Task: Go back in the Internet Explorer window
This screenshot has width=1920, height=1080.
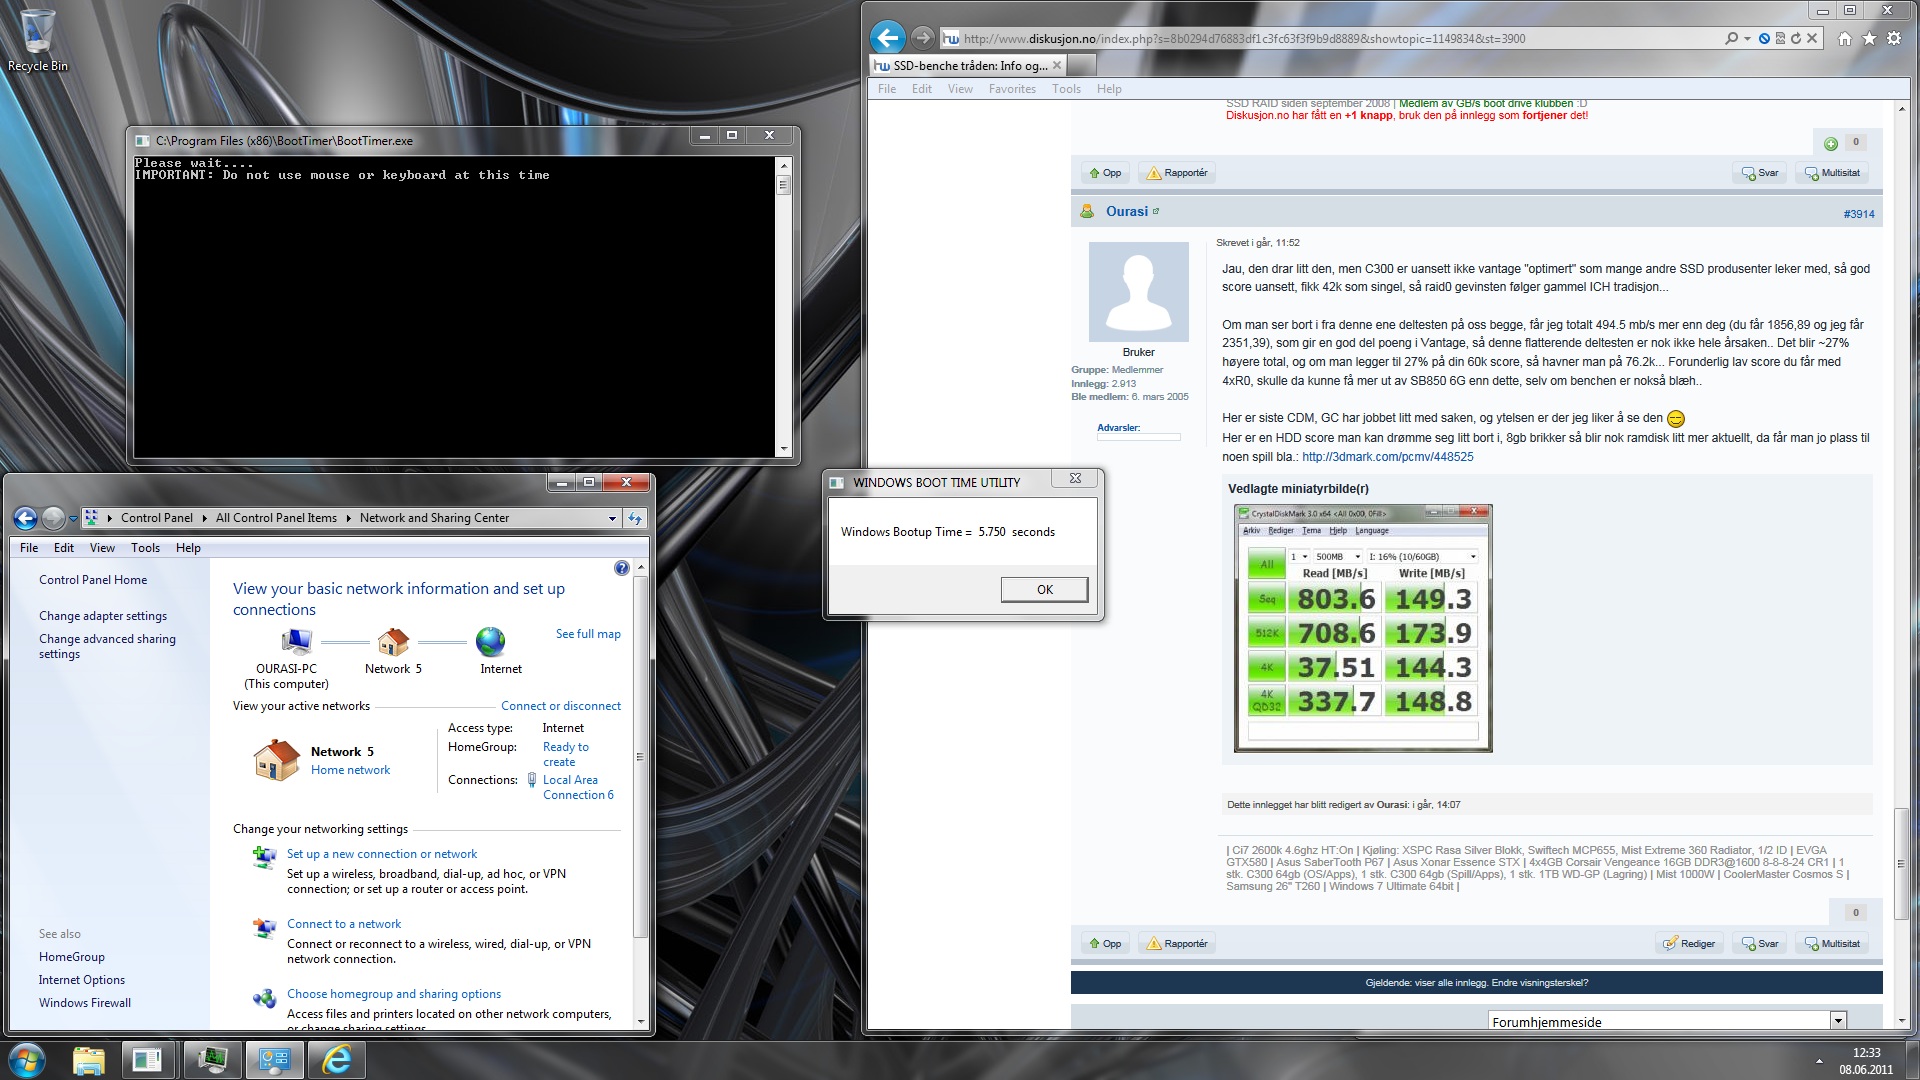Action: pos(887,38)
